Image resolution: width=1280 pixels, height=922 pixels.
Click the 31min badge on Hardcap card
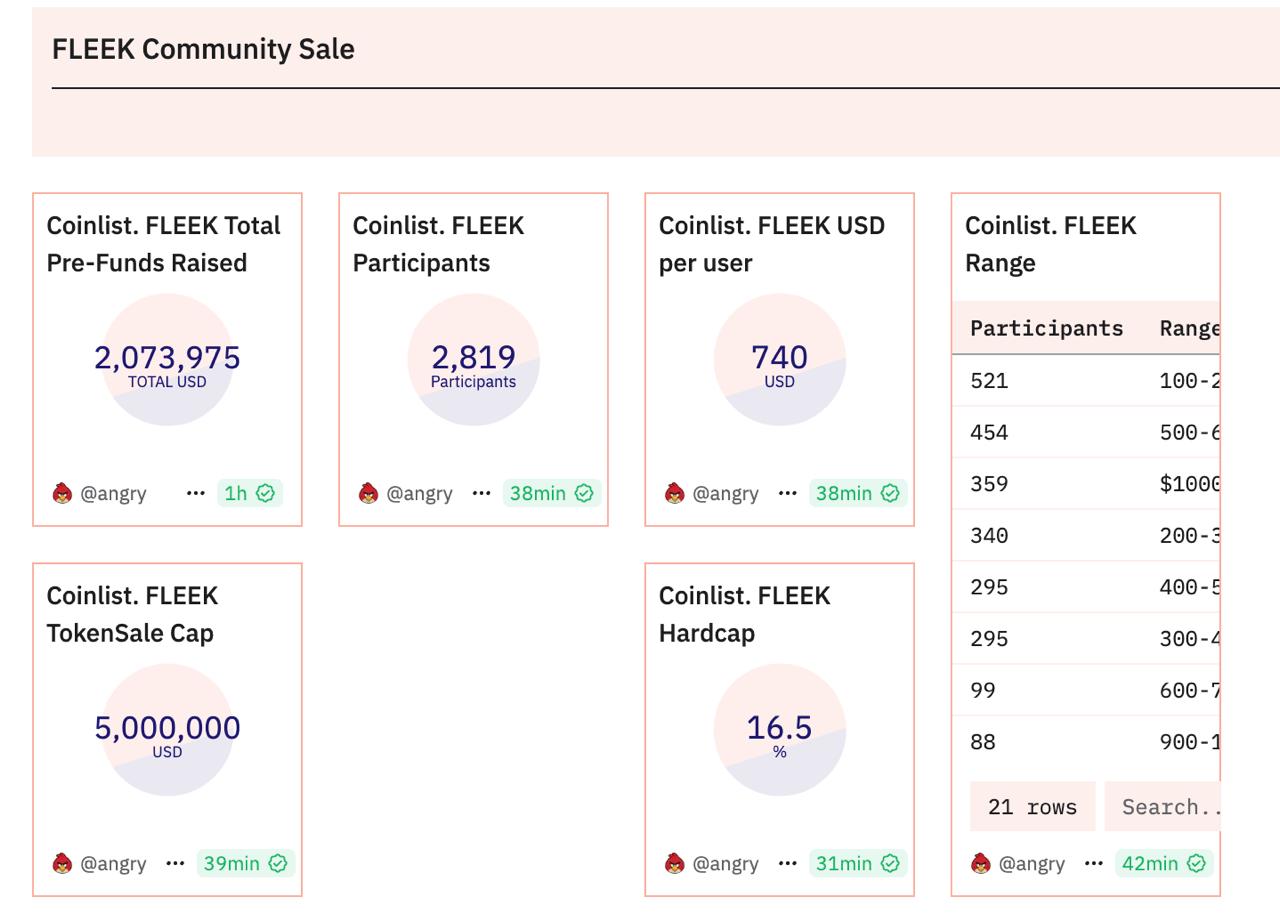point(857,863)
